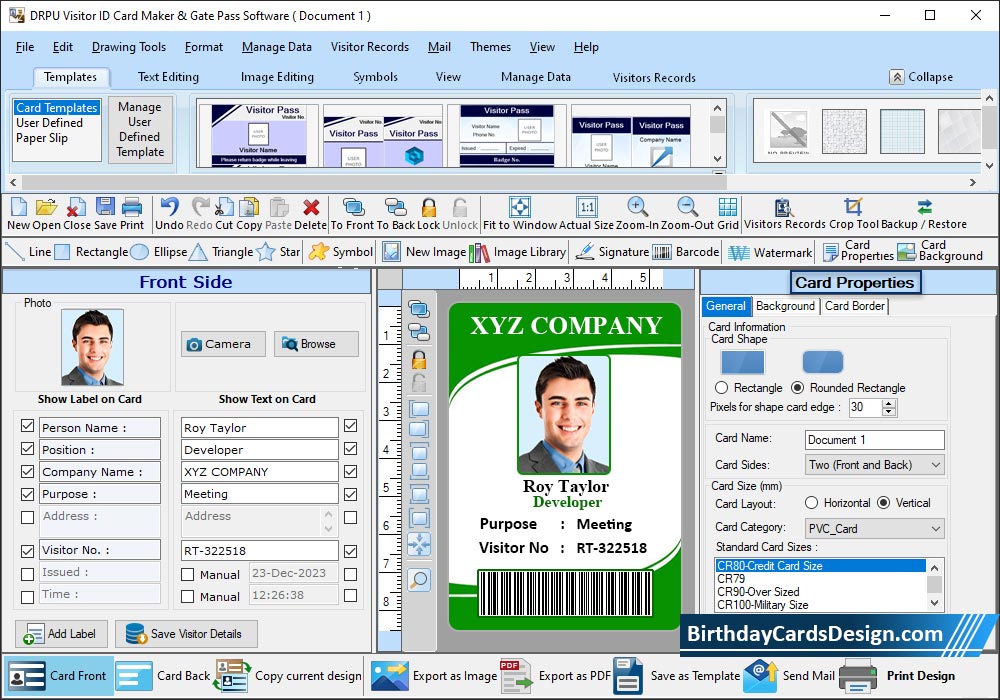Bring object To Front

tap(354, 207)
